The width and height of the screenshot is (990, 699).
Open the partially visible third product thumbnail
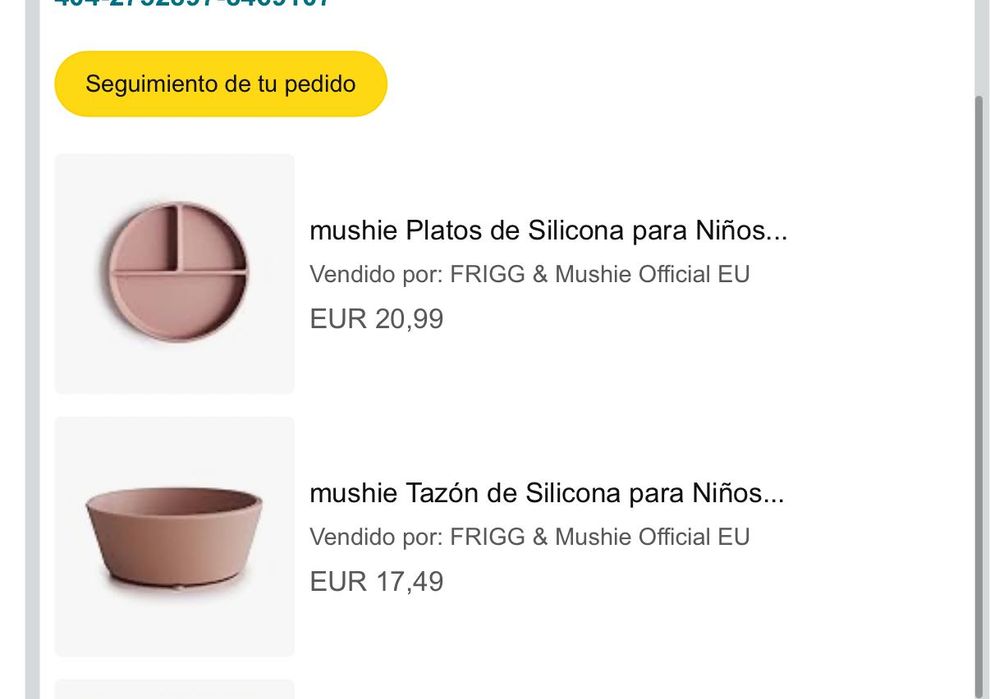(x=175, y=689)
